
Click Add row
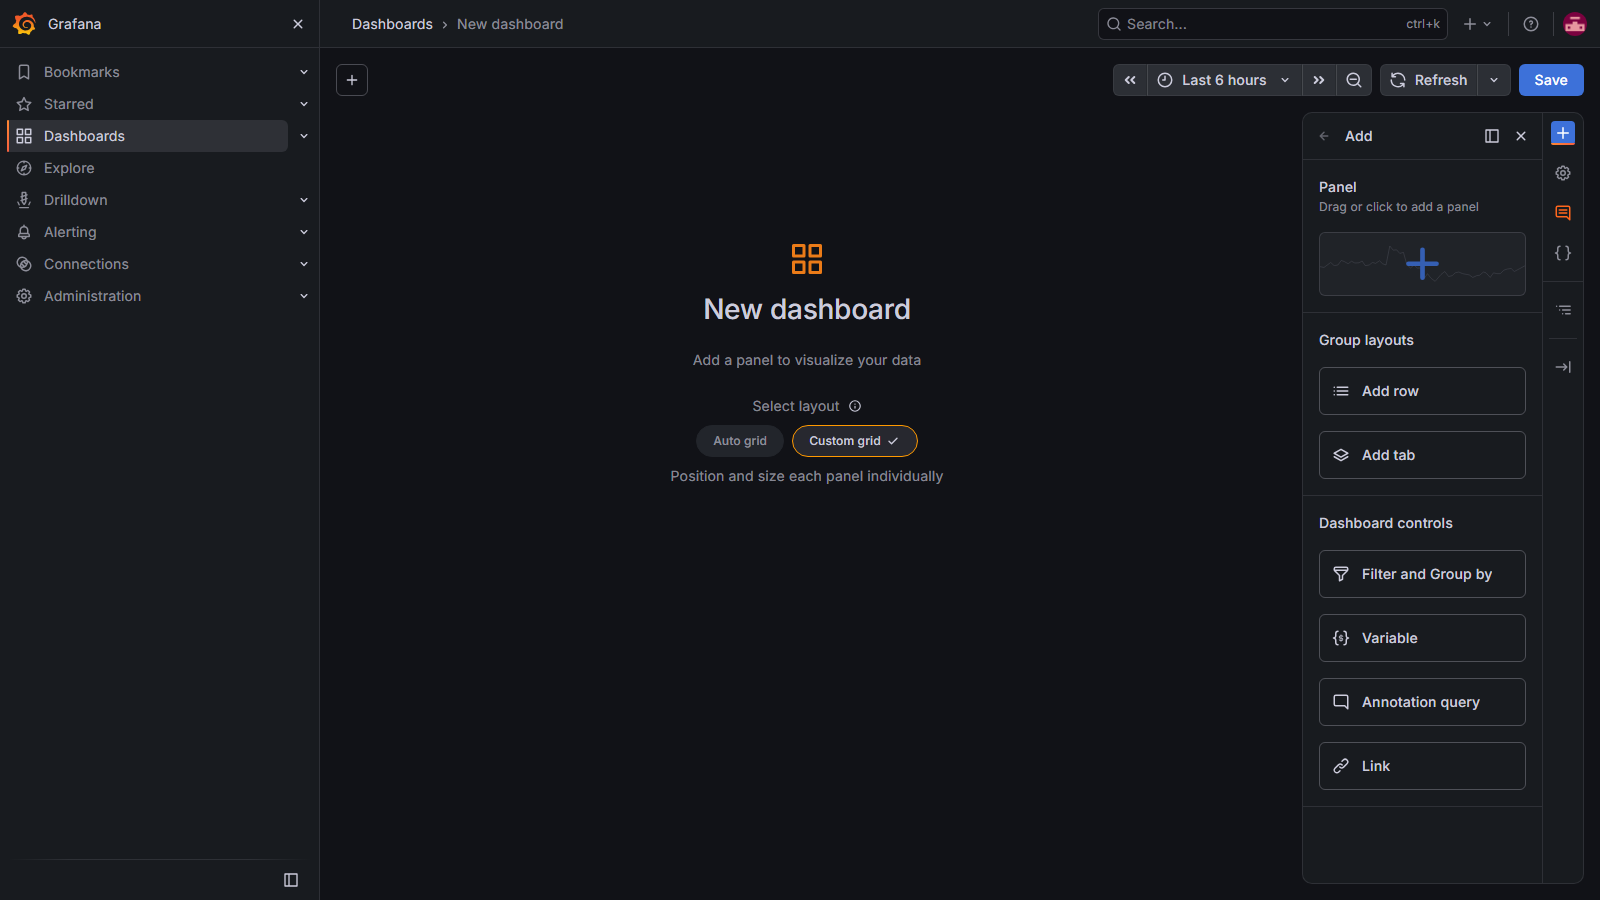tap(1422, 391)
